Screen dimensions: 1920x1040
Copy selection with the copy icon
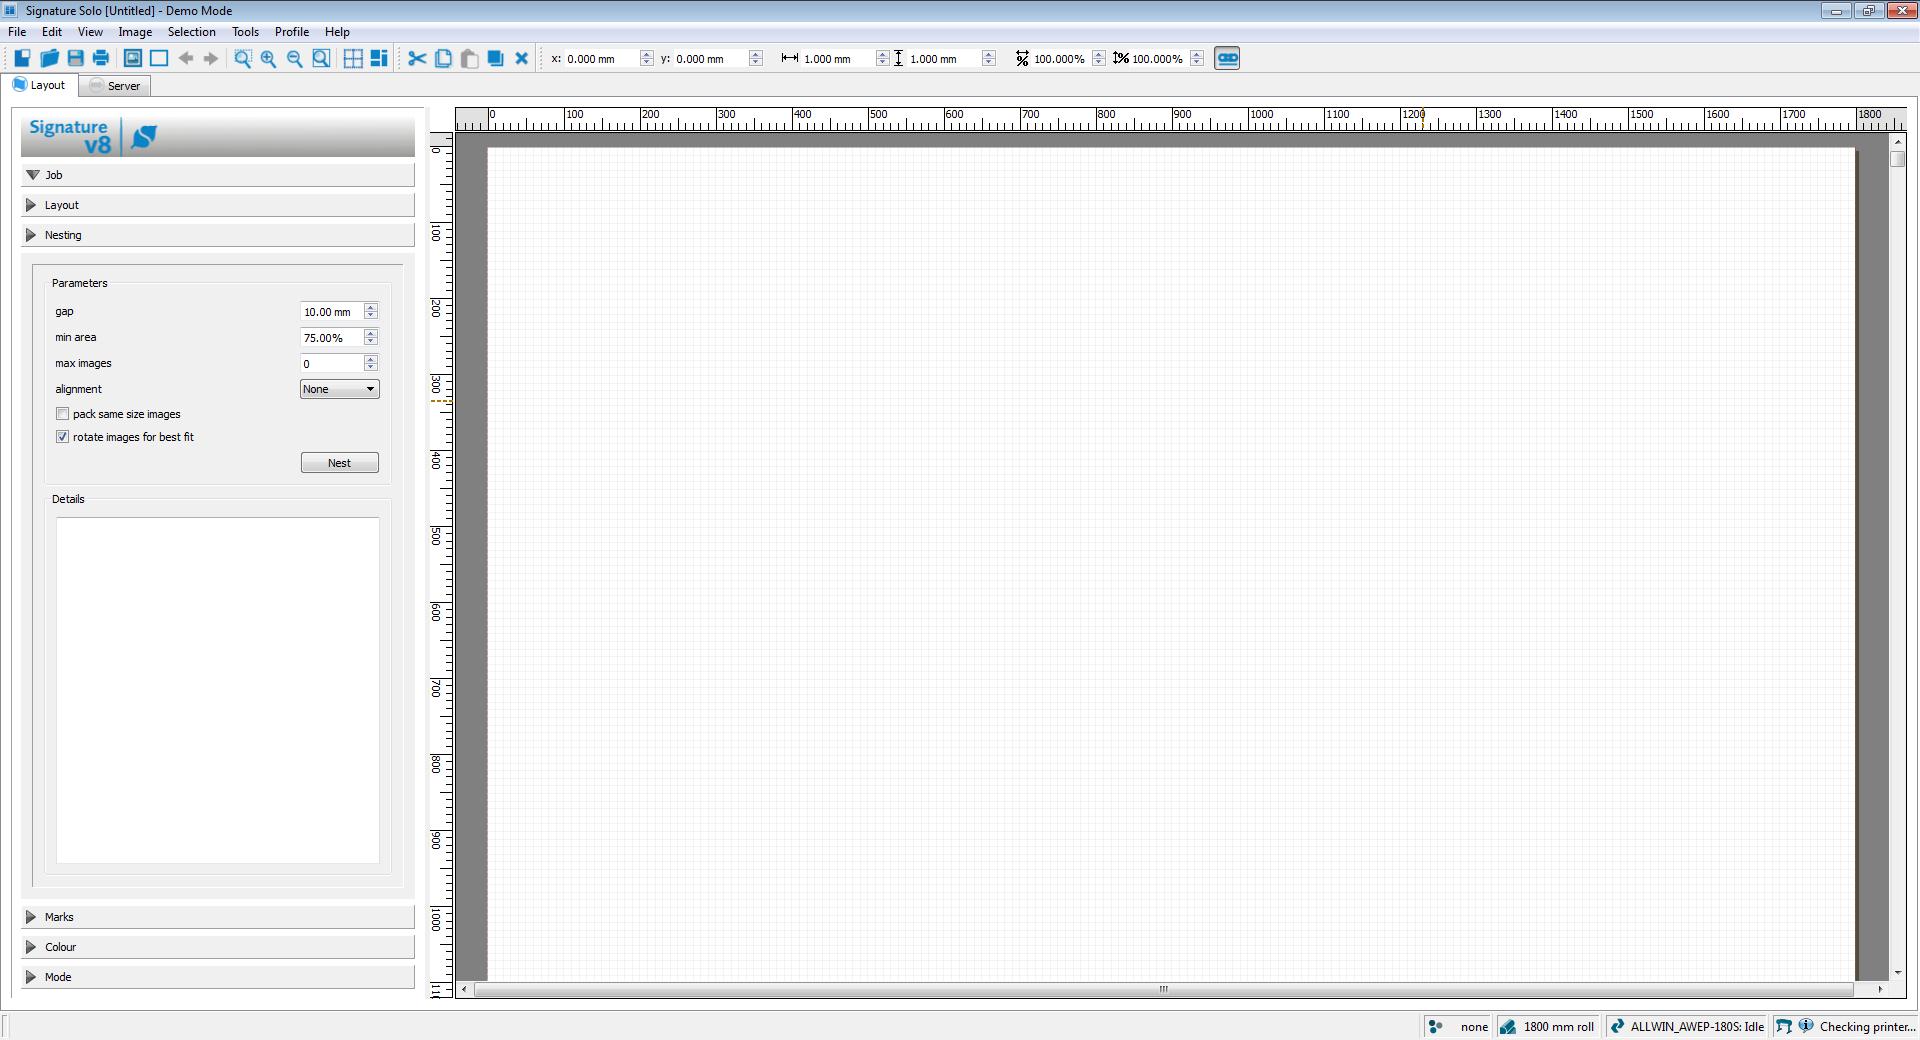pyautogui.click(x=443, y=58)
